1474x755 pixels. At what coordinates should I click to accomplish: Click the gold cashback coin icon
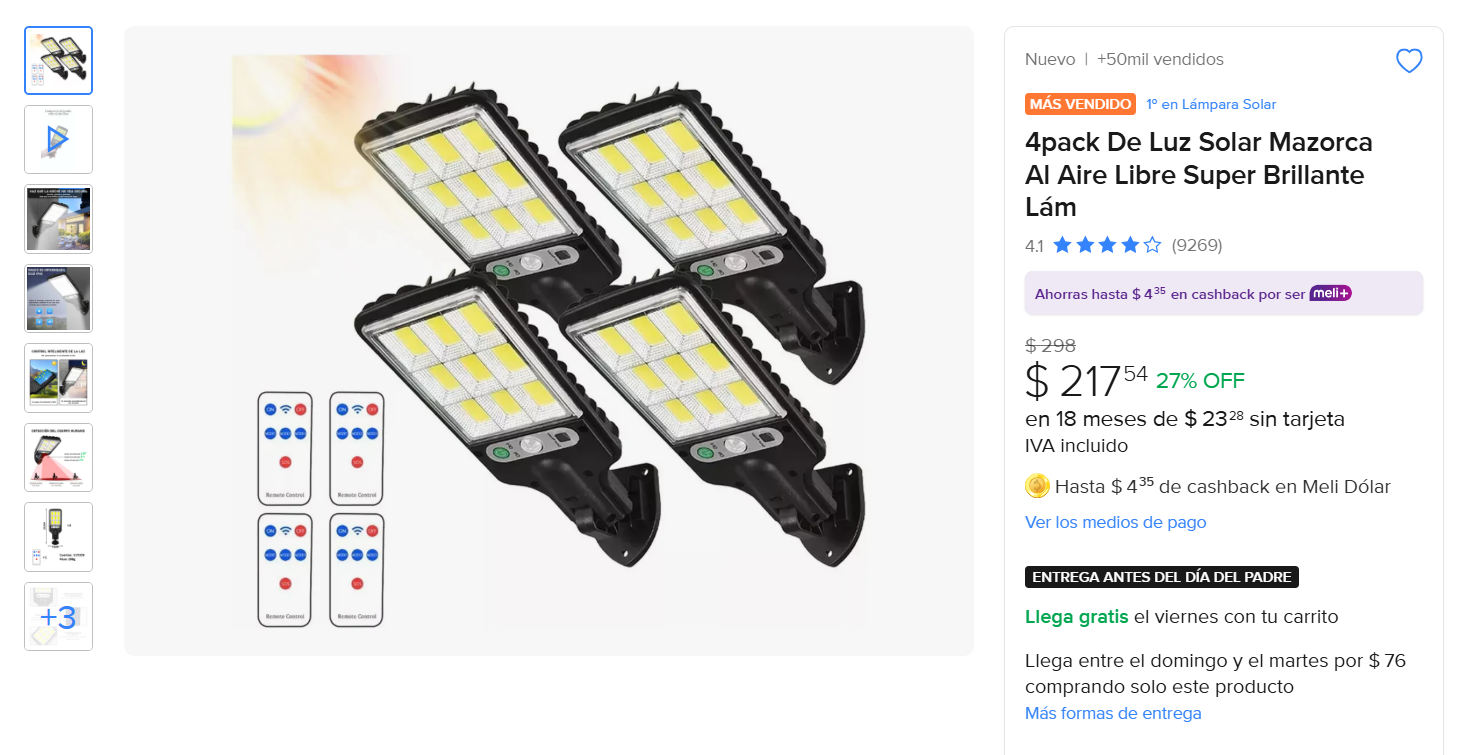tap(1037, 486)
